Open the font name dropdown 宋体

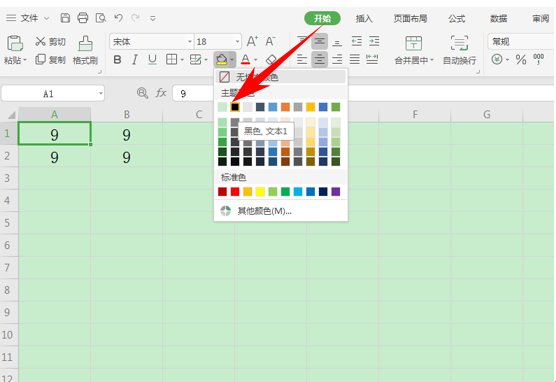tap(151, 41)
